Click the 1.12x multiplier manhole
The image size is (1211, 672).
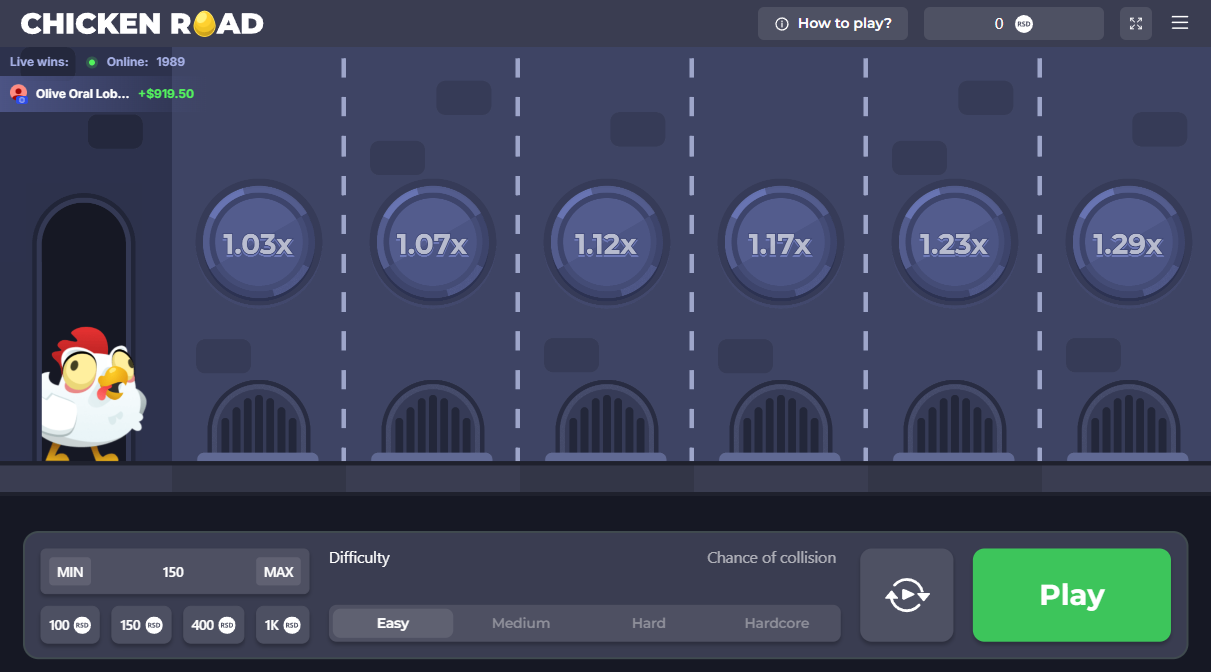pos(606,243)
